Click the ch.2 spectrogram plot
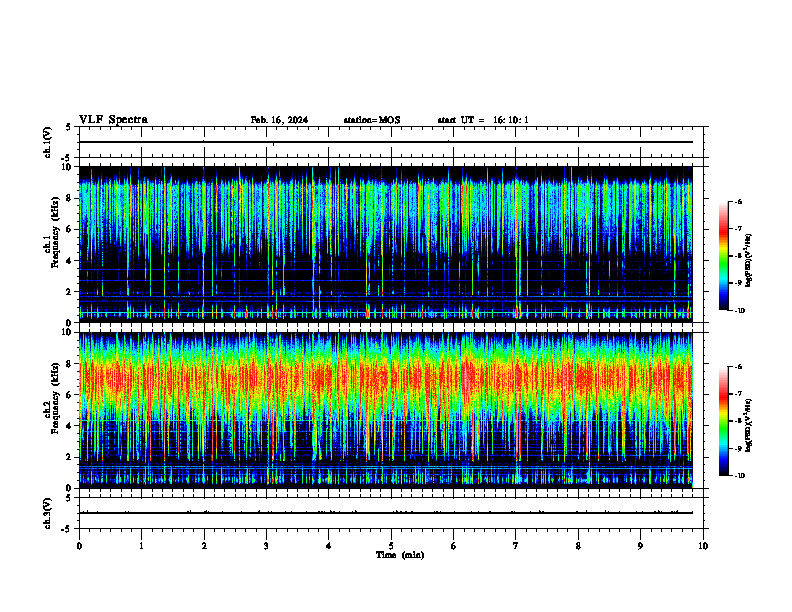 pos(386,410)
